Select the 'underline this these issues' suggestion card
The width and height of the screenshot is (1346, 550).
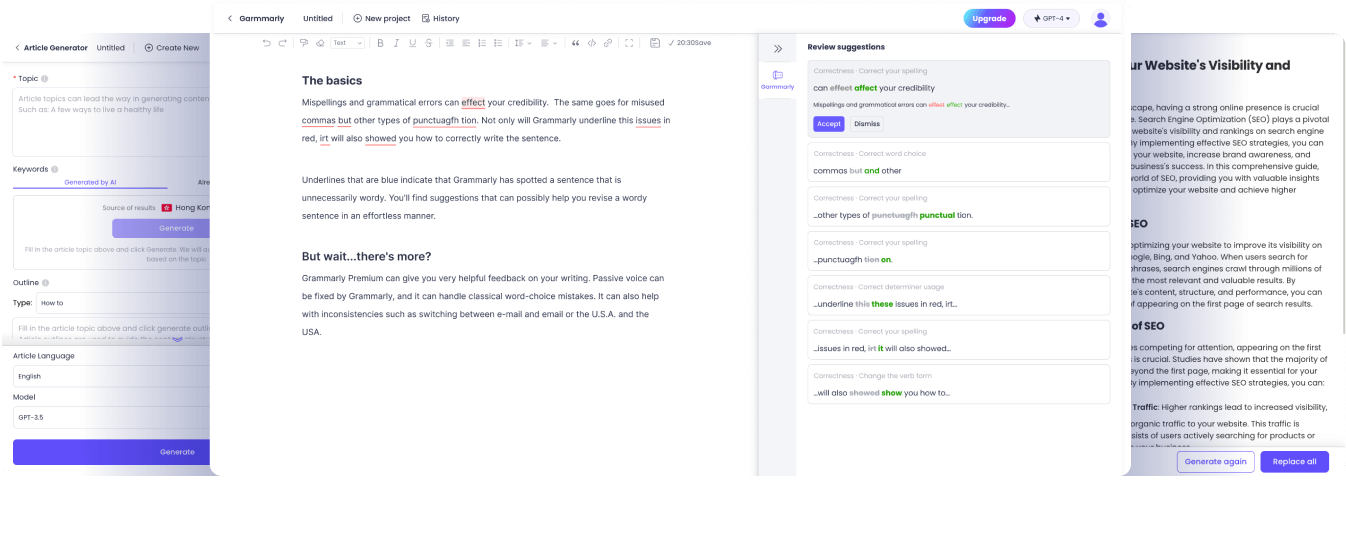(x=958, y=295)
